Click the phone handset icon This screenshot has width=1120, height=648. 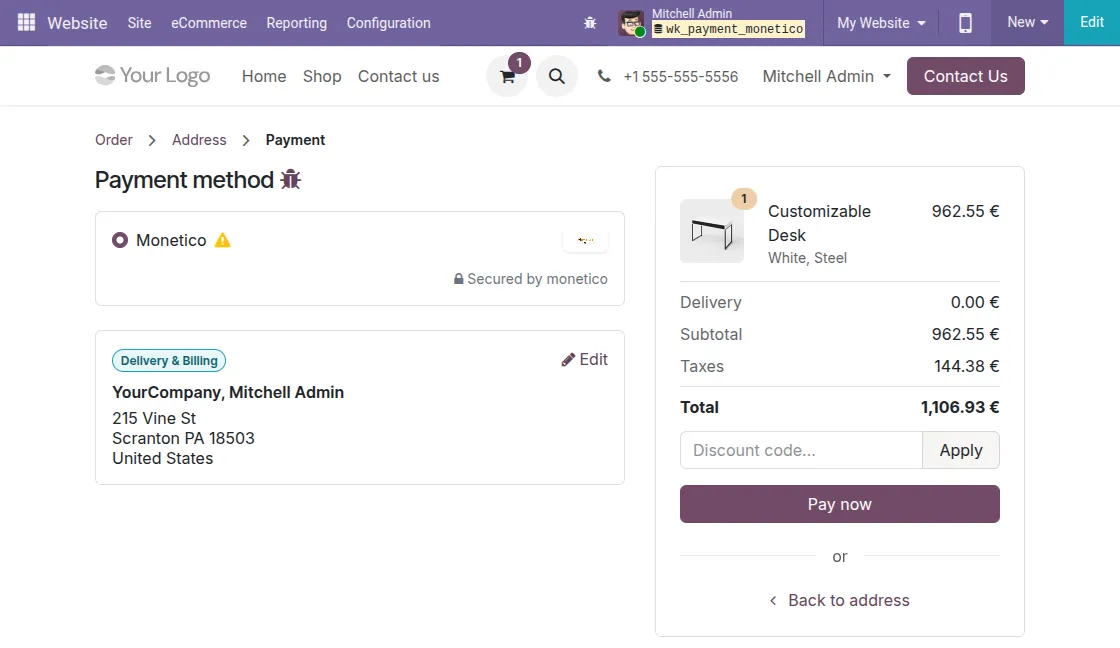point(604,76)
